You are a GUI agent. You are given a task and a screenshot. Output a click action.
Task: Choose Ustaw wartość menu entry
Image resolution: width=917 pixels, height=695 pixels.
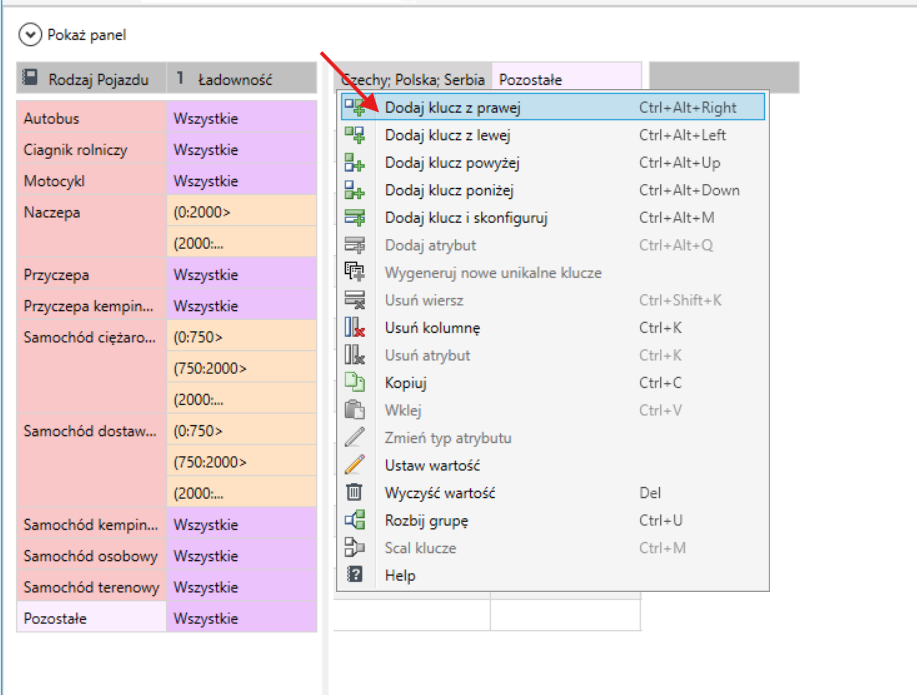[553, 465]
